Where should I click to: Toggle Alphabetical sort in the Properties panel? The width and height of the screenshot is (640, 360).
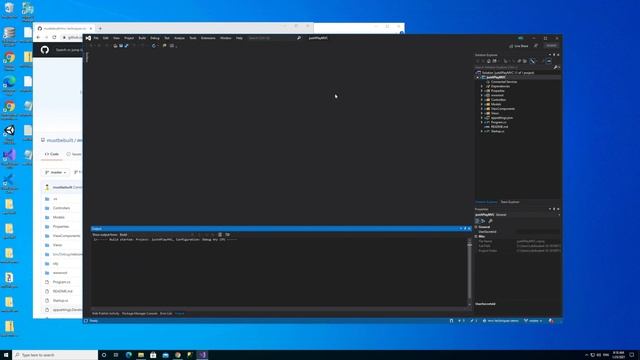click(x=483, y=221)
